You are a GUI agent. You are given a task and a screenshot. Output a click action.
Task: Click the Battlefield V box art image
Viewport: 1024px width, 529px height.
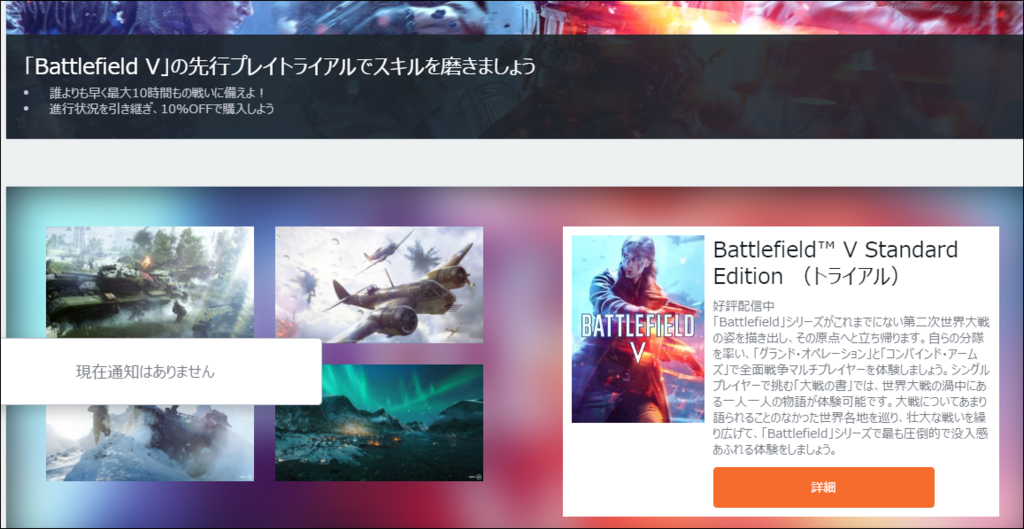pyautogui.click(x=637, y=329)
